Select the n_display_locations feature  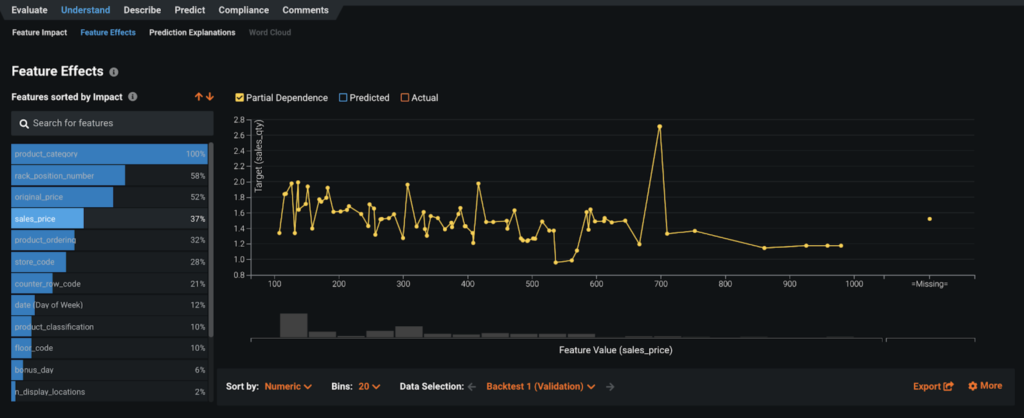point(109,392)
